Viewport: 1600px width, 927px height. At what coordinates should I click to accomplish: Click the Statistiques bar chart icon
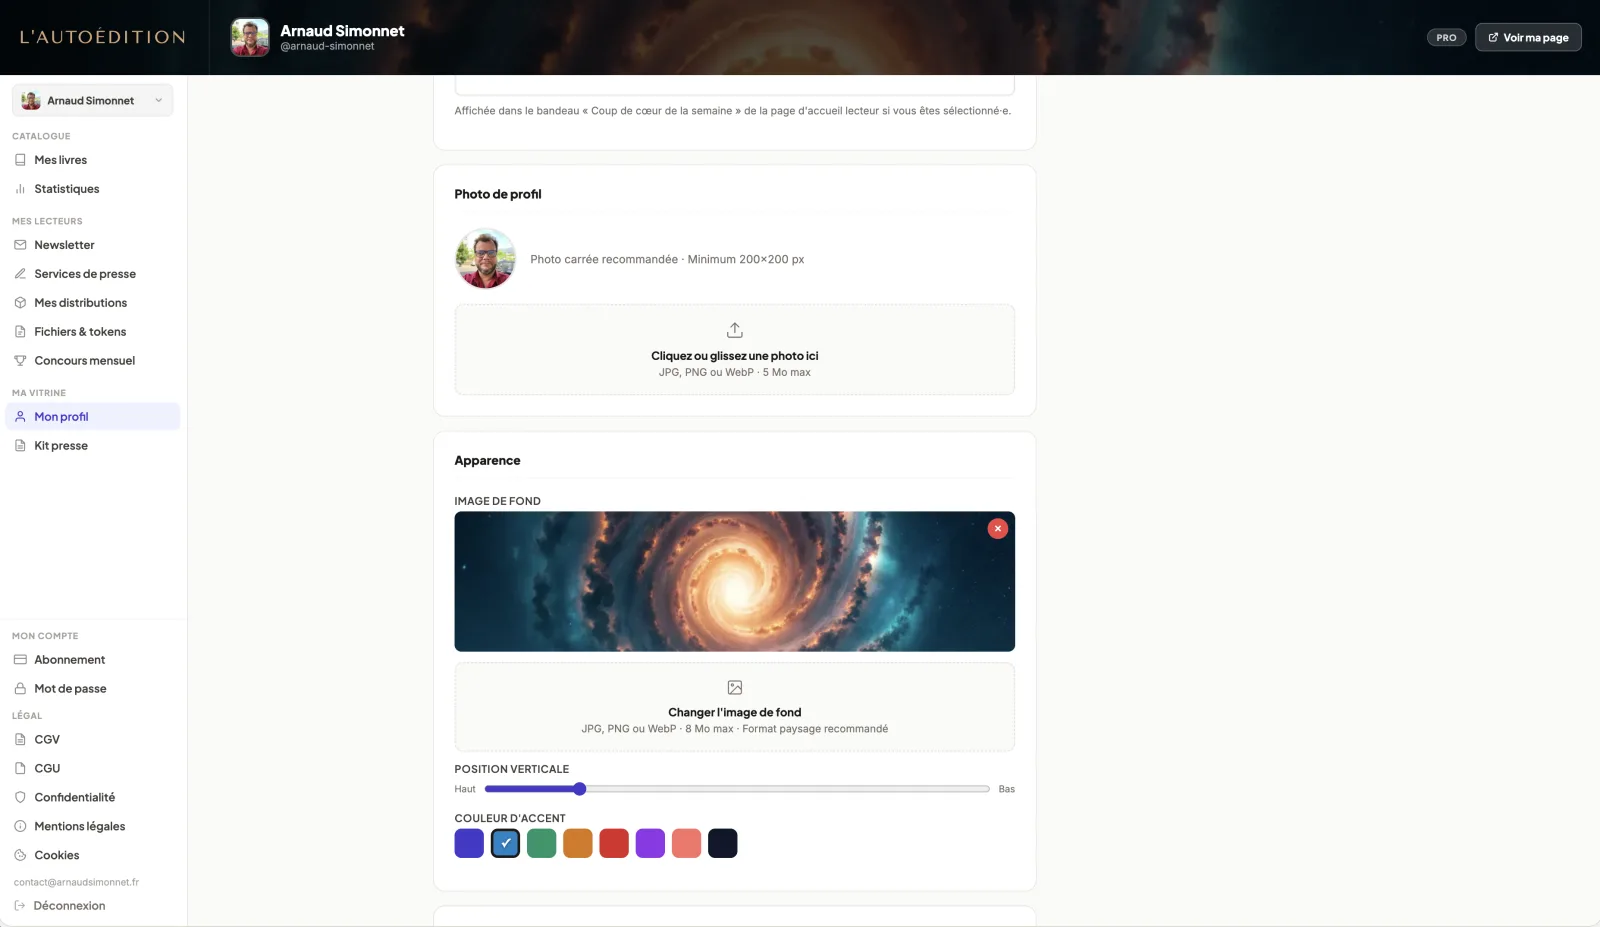click(x=20, y=189)
